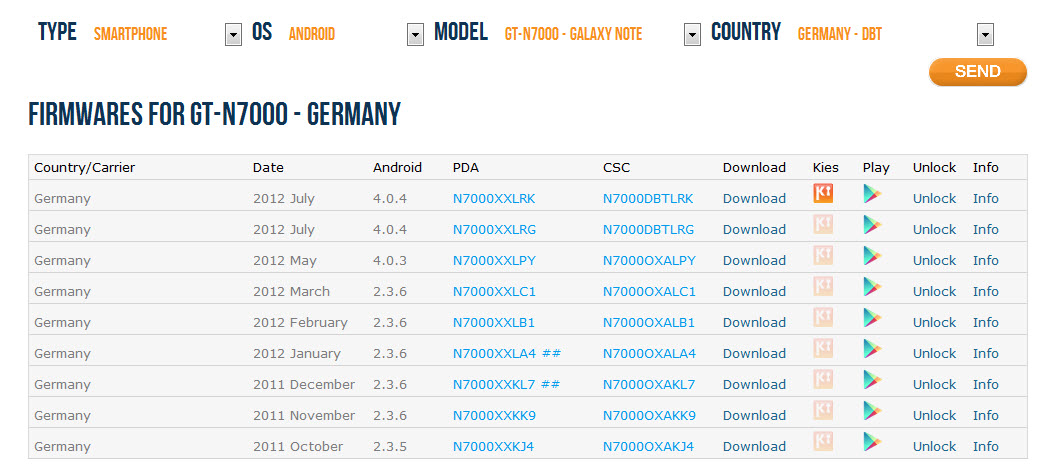This screenshot has width=1042, height=470.
Task: Open CSC link N7000DBTLRK
Action: pyautogui.click(x=648, y=198)
